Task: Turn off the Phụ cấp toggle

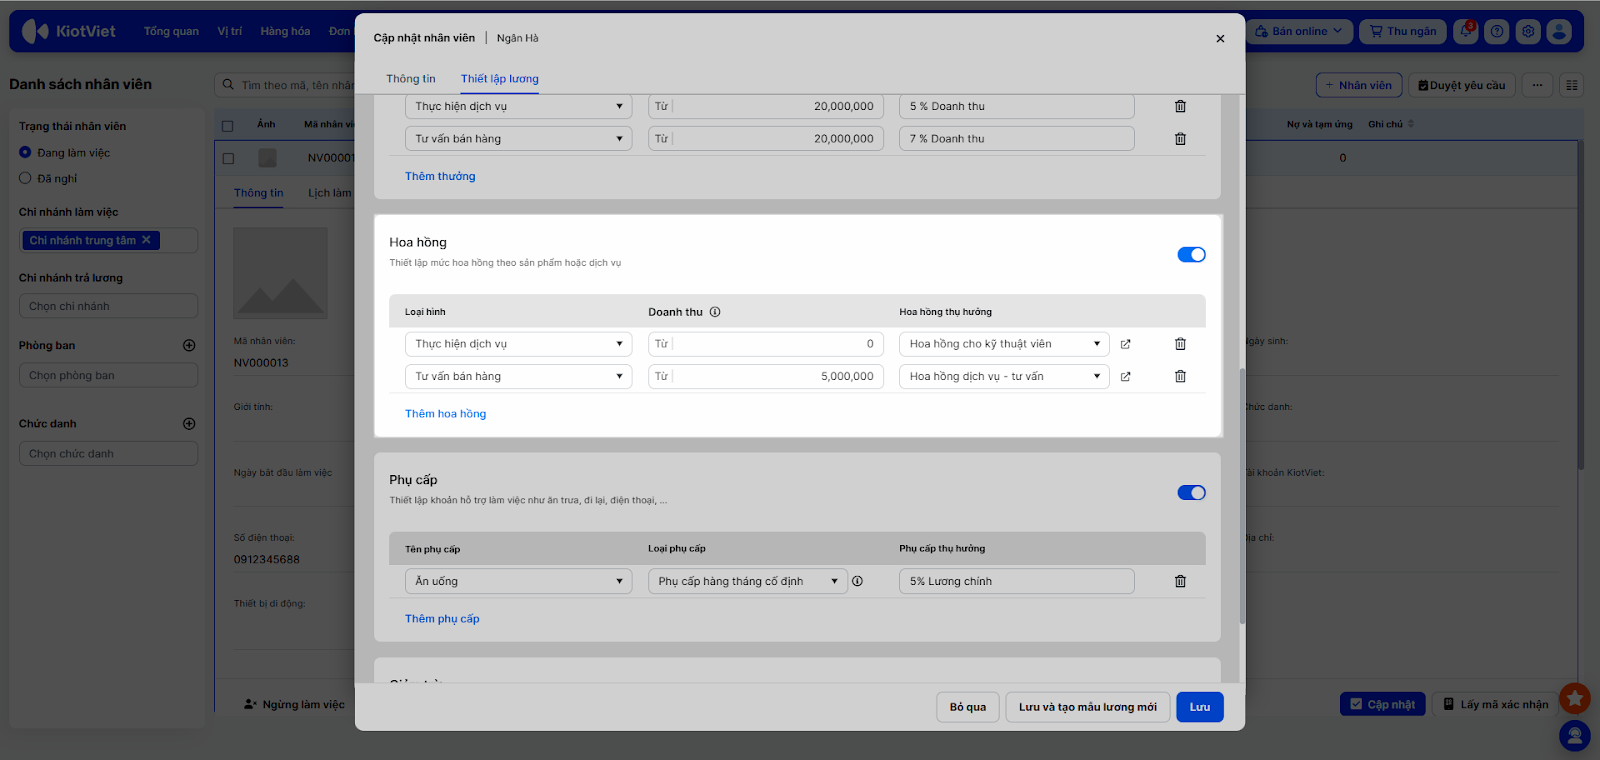Action: coord(1191,493)
